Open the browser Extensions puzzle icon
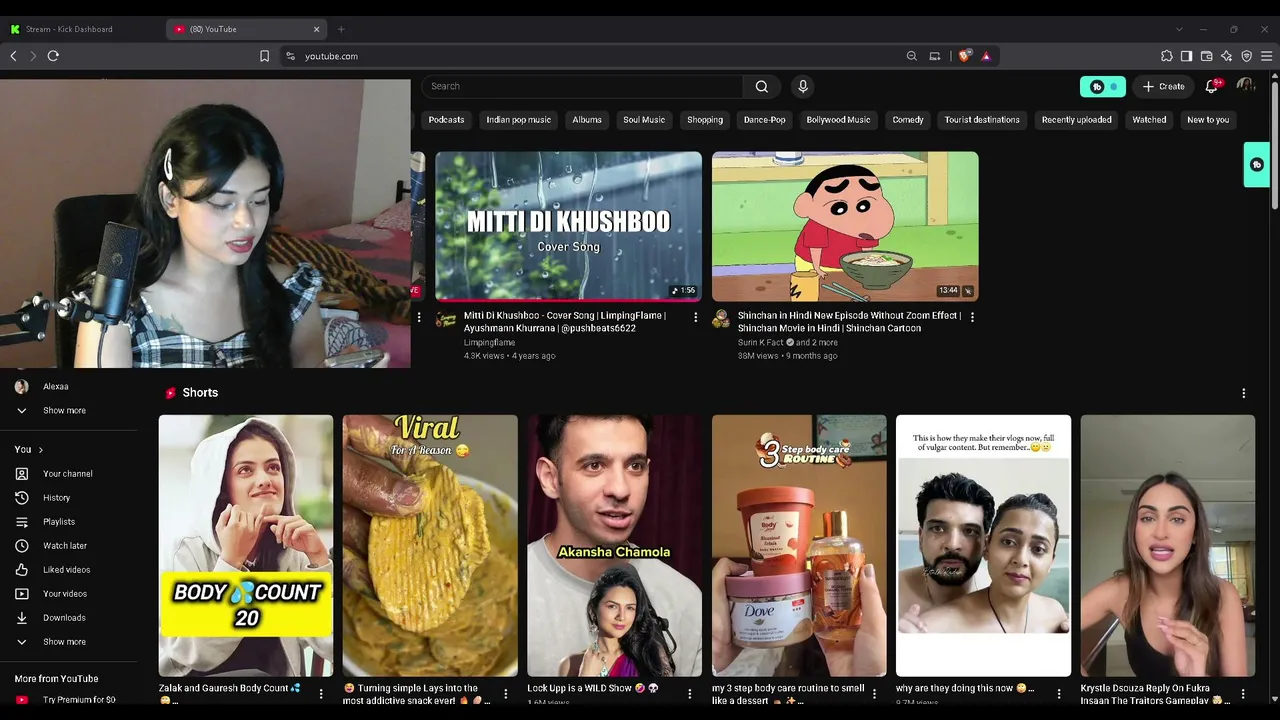This screenshot has width=1280, height=720. point(1167,56)
